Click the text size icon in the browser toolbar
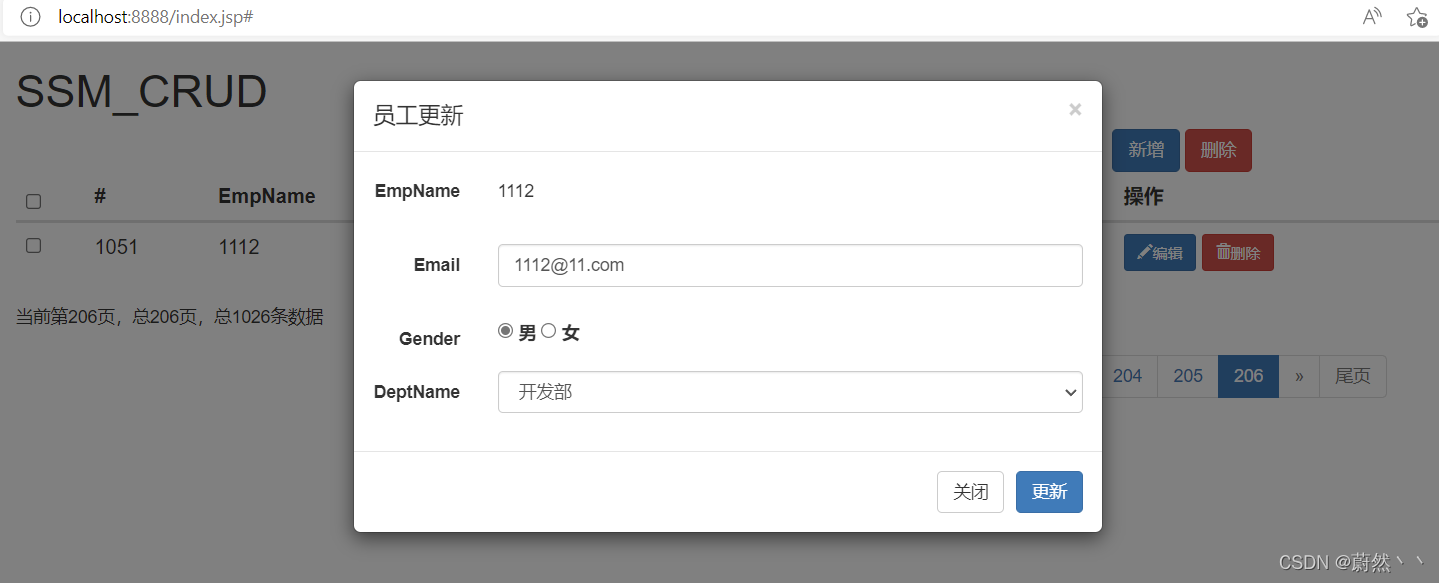The width and height of the screenshot is (1439, 583). click(1371, 15)
